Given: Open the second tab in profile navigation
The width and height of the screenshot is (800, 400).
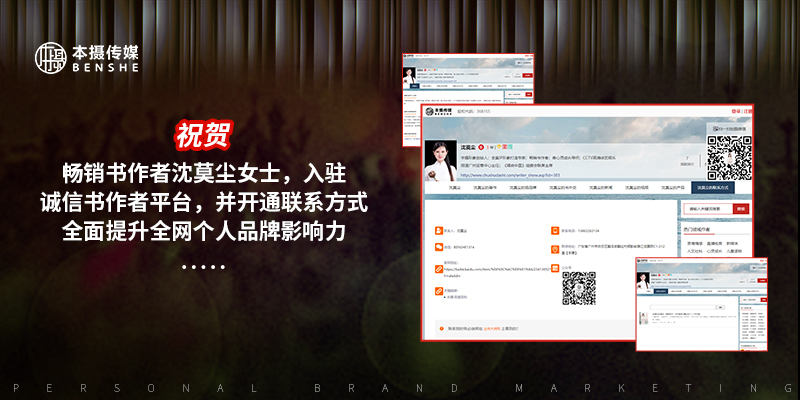Looking at the screenshot, I should pos(489,187).
